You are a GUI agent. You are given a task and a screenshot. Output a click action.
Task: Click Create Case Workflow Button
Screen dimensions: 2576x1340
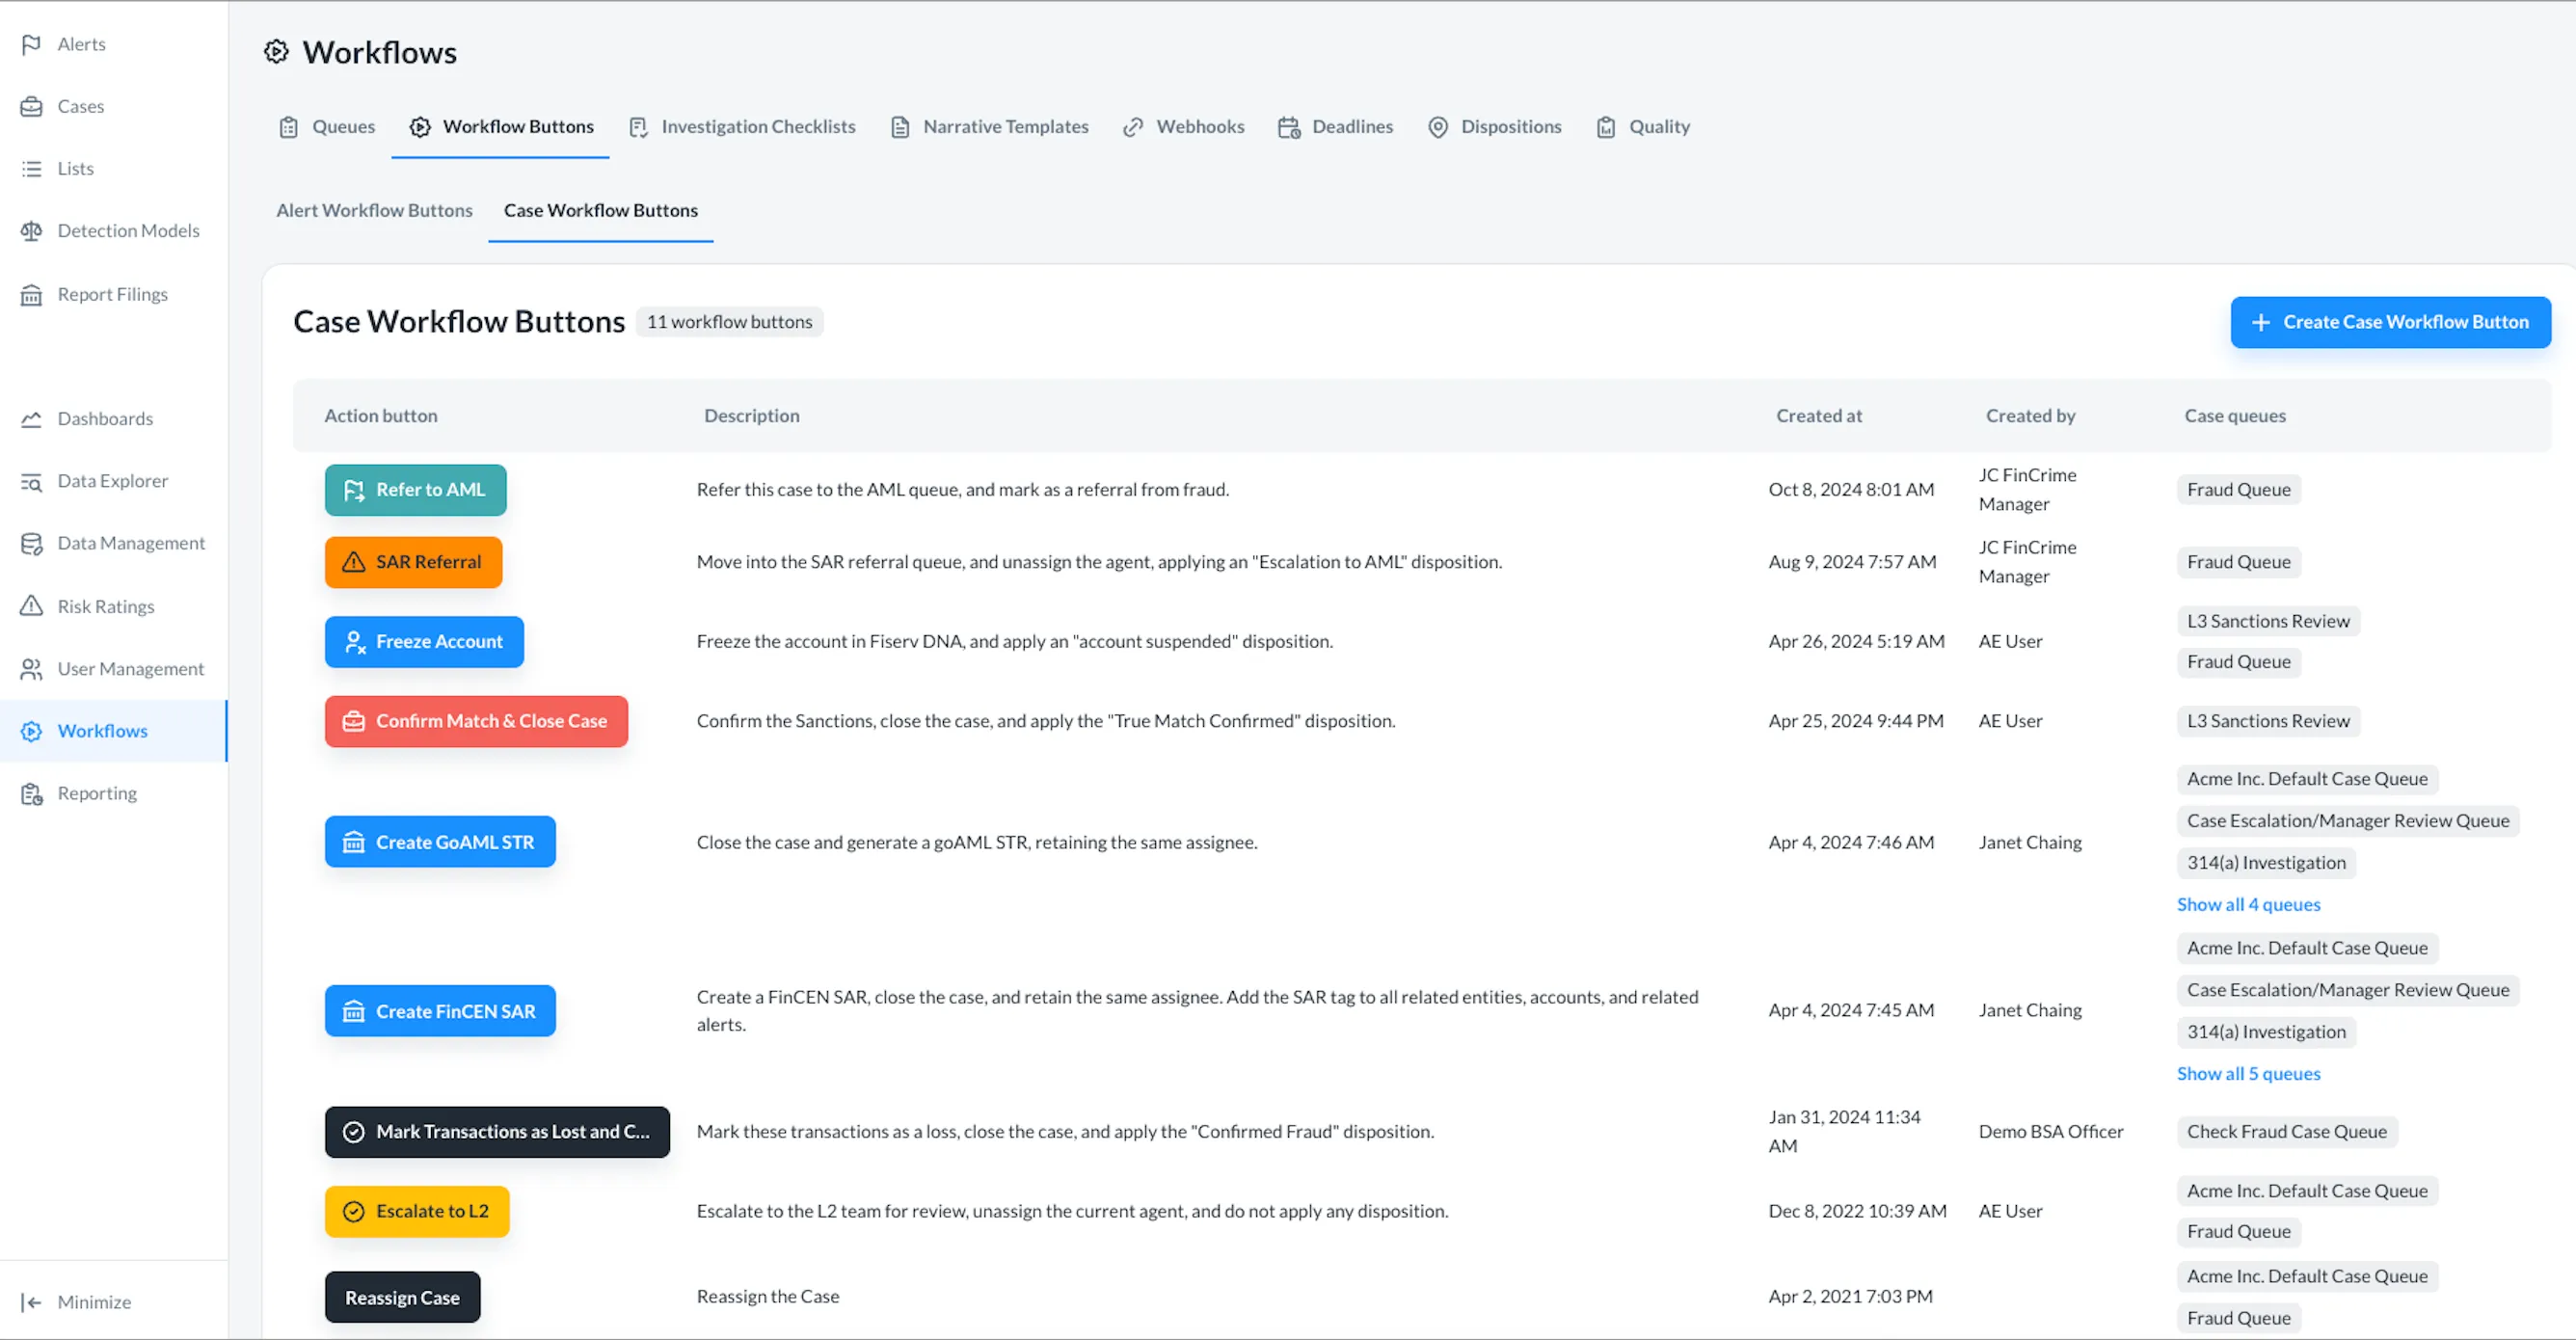click(2389, 322)
